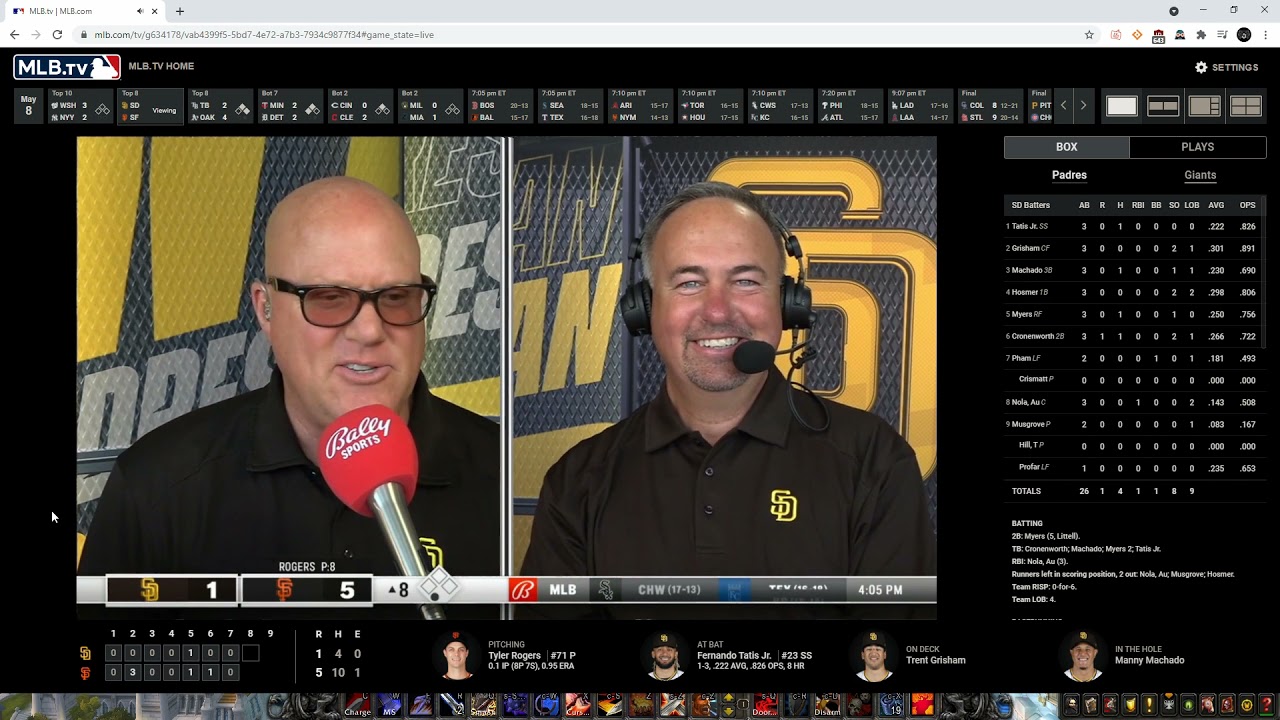Image resolution: width=1280 pixels, height=720 pixels.
Task: Reload the page
Action: (x=57, y=34)
